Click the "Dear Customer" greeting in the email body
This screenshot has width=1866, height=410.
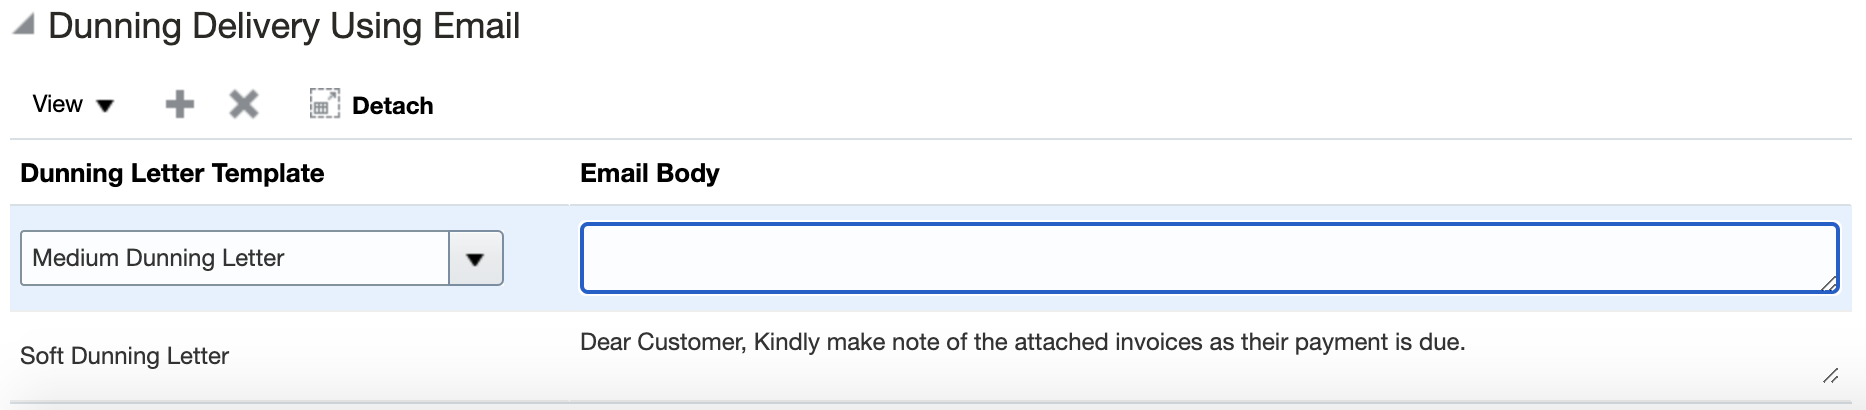pos(662,342)
